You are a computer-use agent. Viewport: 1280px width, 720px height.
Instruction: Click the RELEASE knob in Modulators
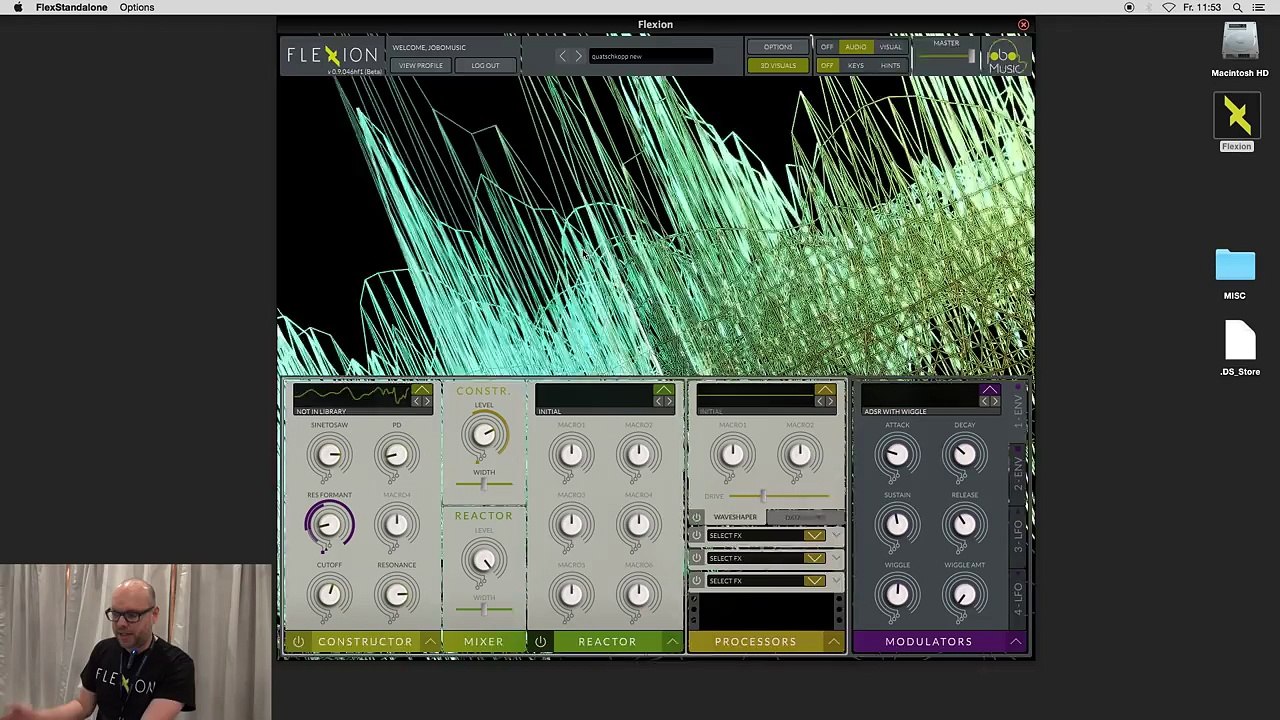point(964,524)
